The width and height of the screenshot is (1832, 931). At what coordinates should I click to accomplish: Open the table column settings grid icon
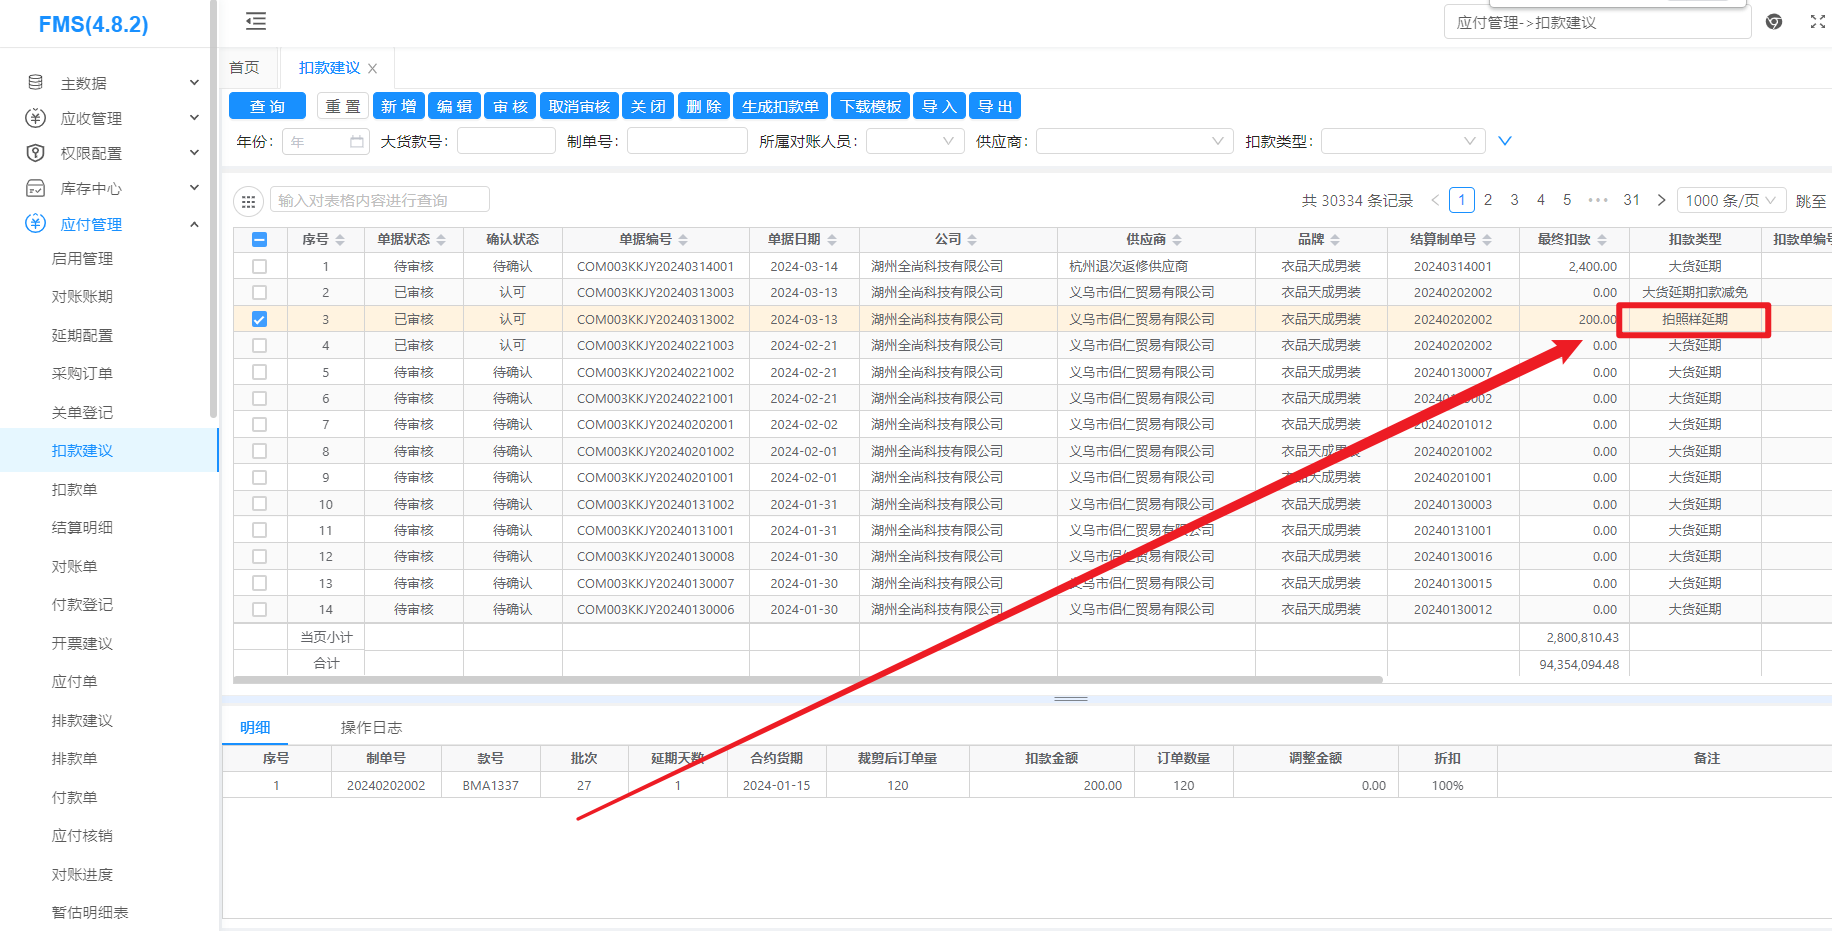click(248, 201)
